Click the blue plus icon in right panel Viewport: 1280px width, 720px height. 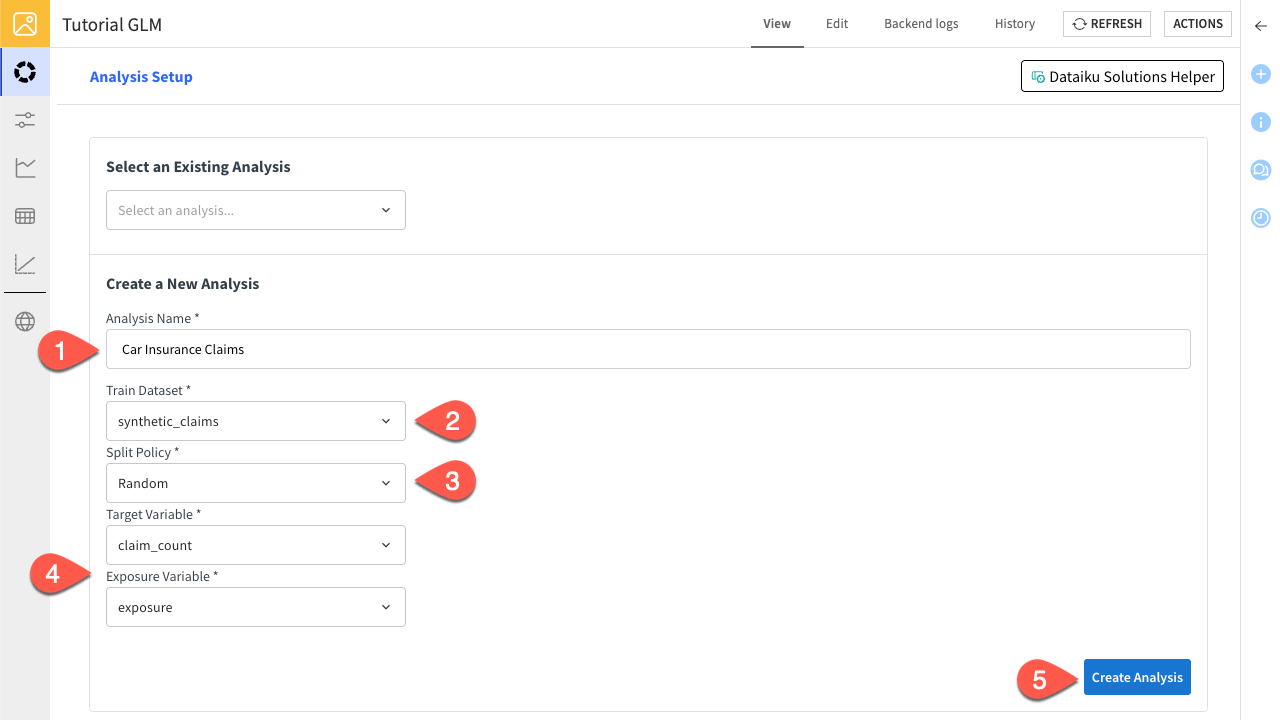coord(1261,74)
